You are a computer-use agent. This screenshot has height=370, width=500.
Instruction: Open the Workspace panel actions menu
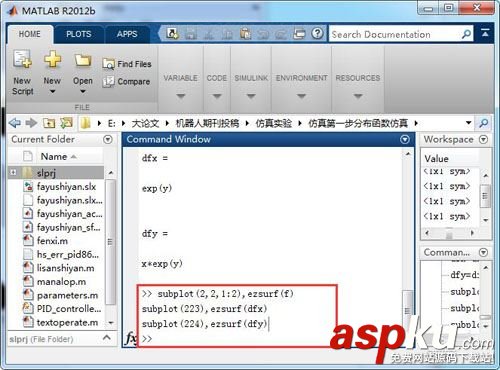[x=483, y=139]
